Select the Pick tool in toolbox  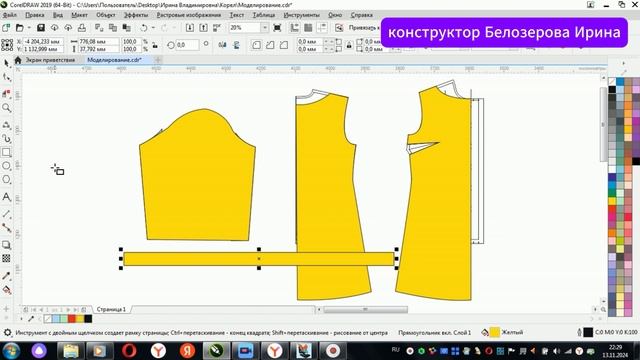pos(7,63)
